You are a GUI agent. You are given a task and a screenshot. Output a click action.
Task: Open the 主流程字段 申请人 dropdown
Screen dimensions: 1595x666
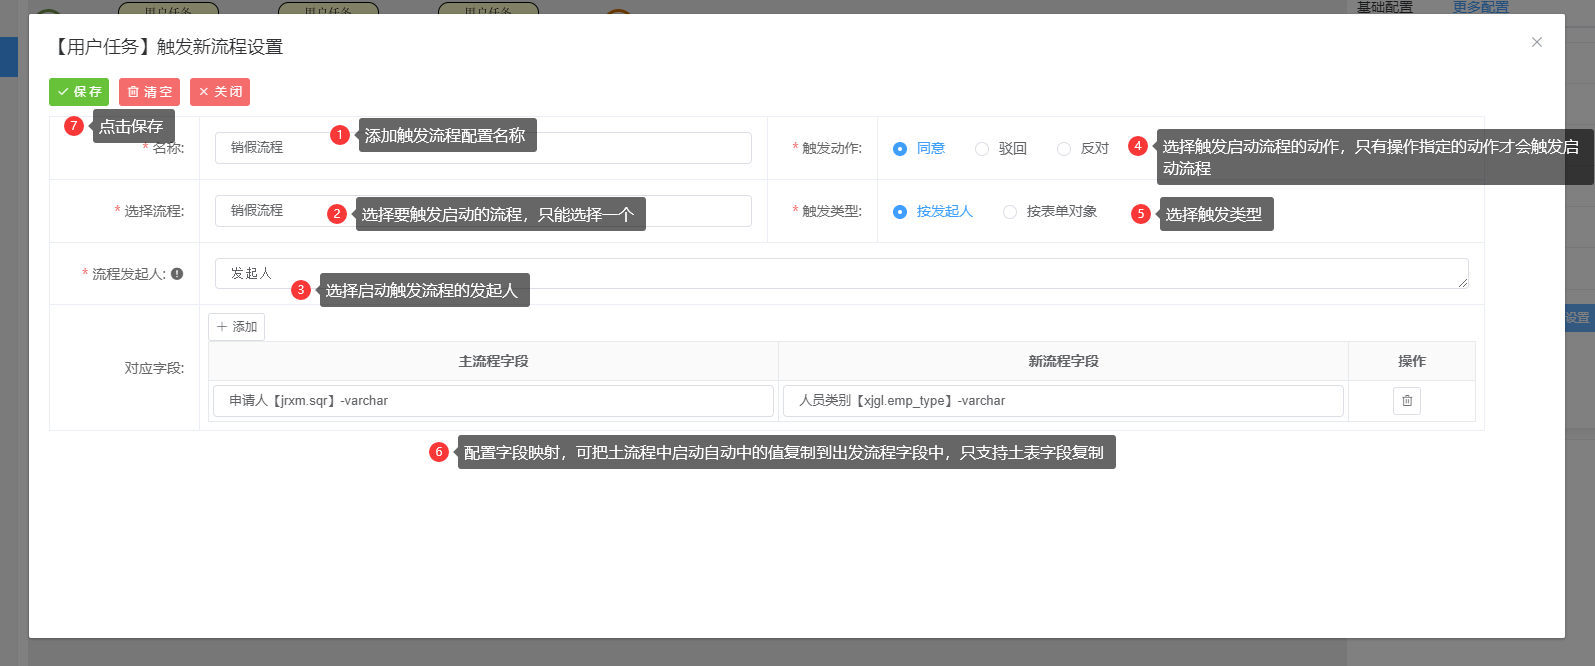pyautogui.click(x=493, y=401)
